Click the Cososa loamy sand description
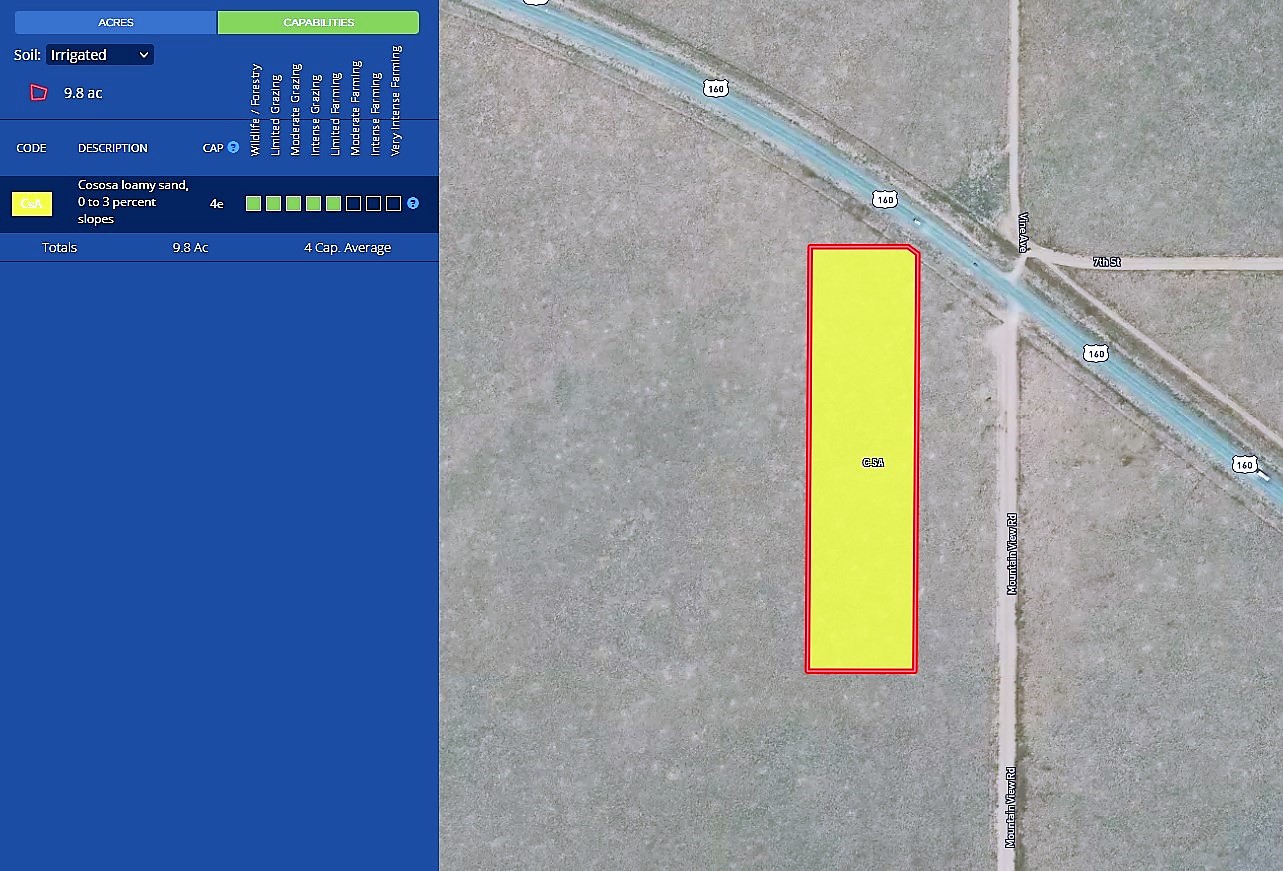The width and height of the screenshot is (1283, 871). point(132,202)
